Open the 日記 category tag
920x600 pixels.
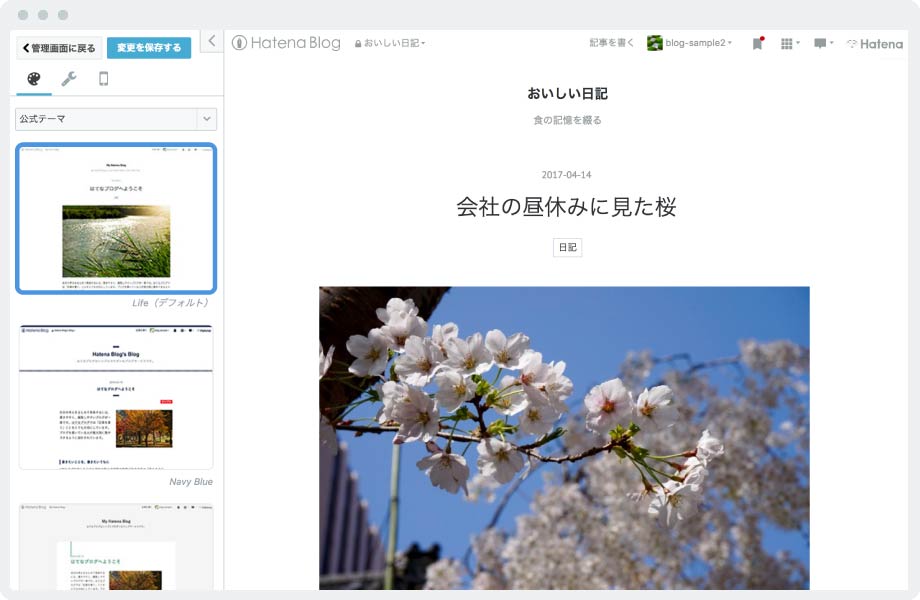(x=567, y=247)
